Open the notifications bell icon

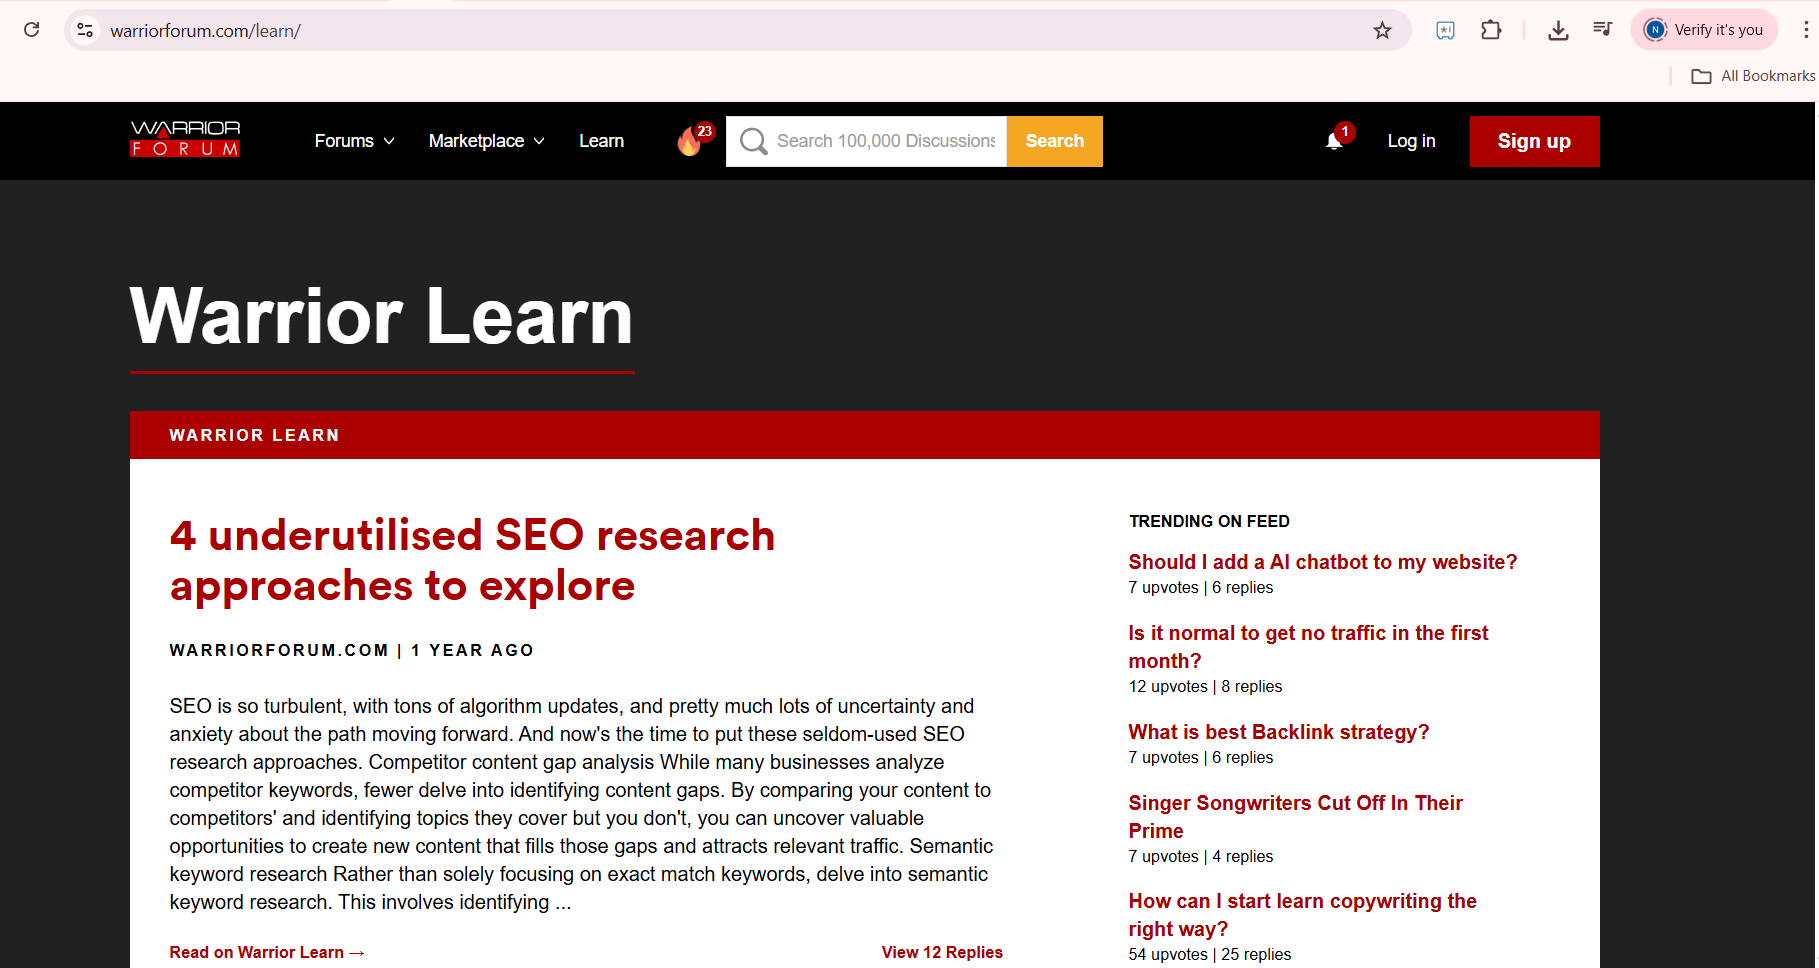1336,139
